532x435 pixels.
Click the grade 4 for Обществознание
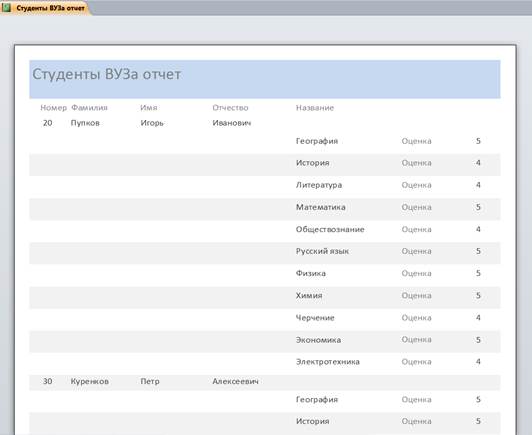478,229
